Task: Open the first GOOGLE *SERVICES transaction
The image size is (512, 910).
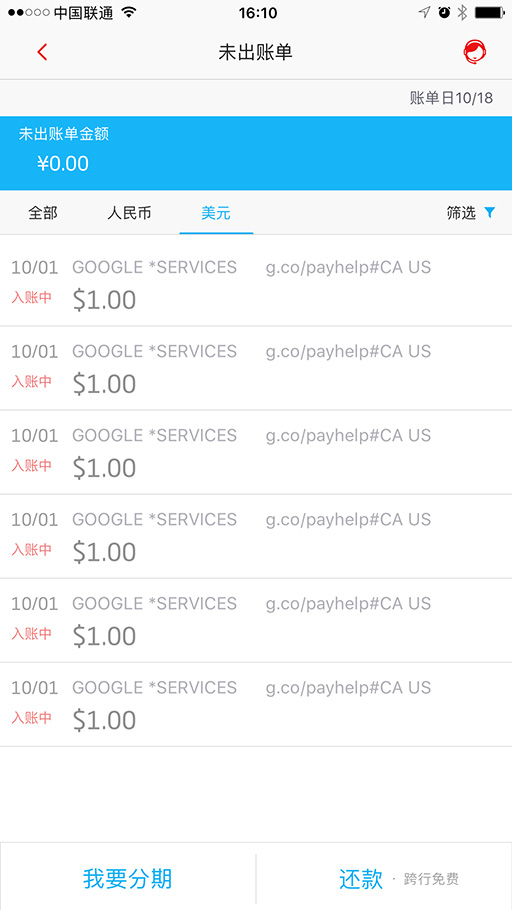Action: click(x=256, y=284)
